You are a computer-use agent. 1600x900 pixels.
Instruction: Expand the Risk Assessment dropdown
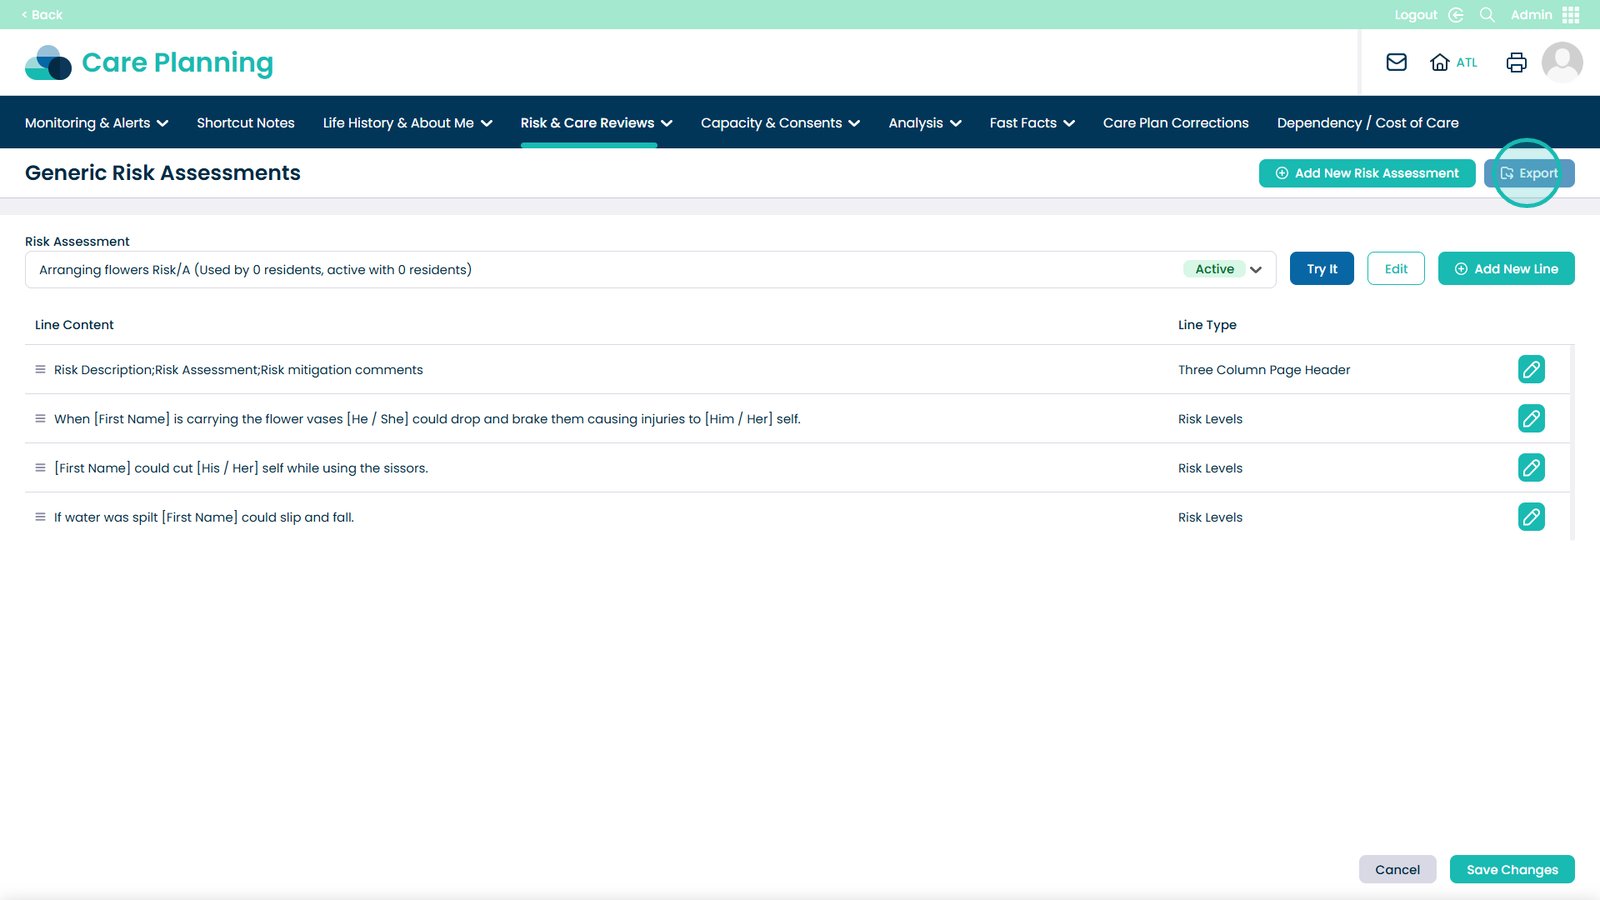click(x=1255, y=270)
